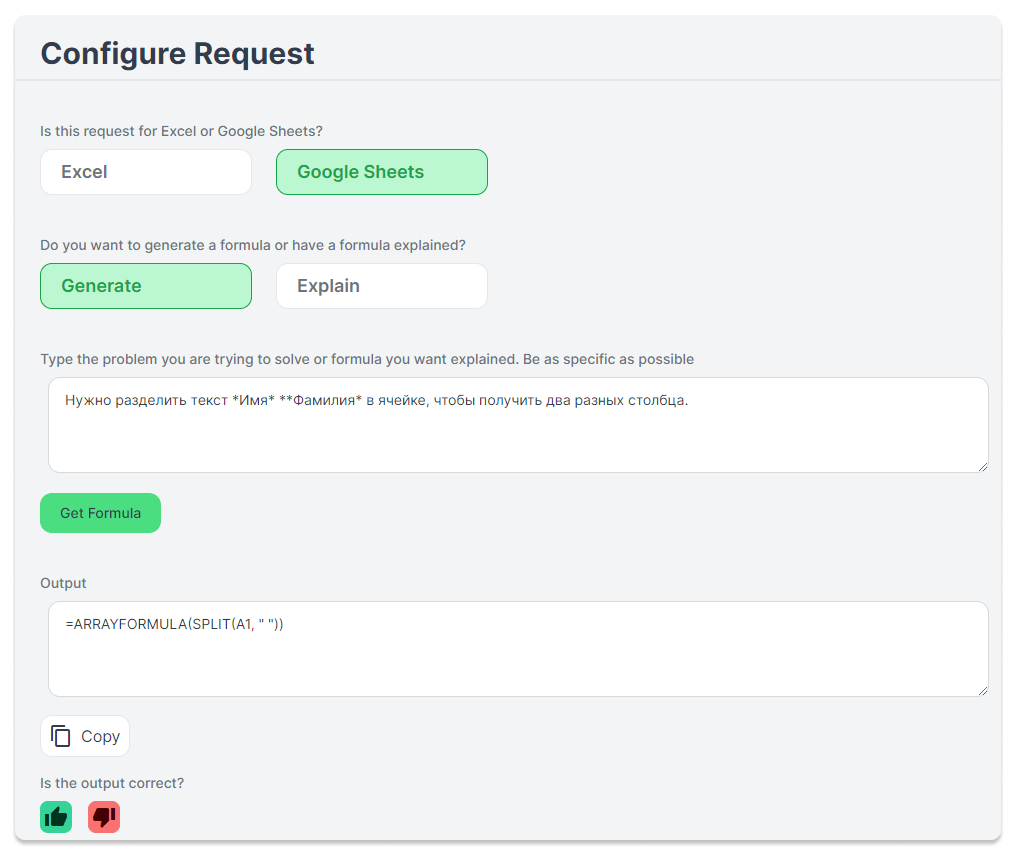Image resolution: width=1016 pixels, height=855 pixels.
Task: Focus the problem description text box
Action: [518, 440]
